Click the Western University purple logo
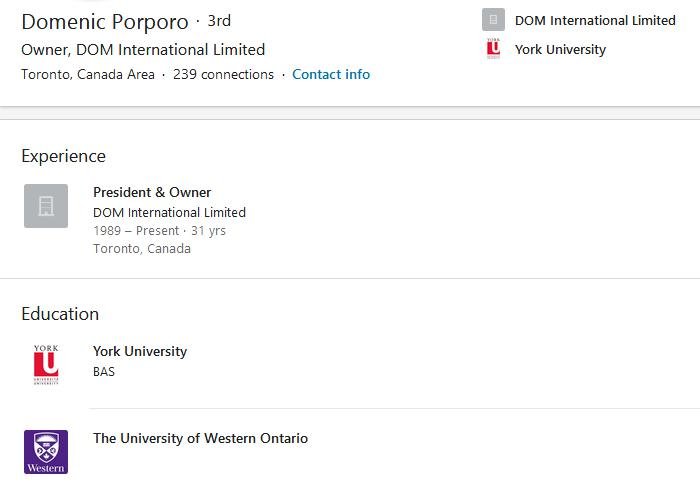The image size is (700, 487). [x=46, y=452]
